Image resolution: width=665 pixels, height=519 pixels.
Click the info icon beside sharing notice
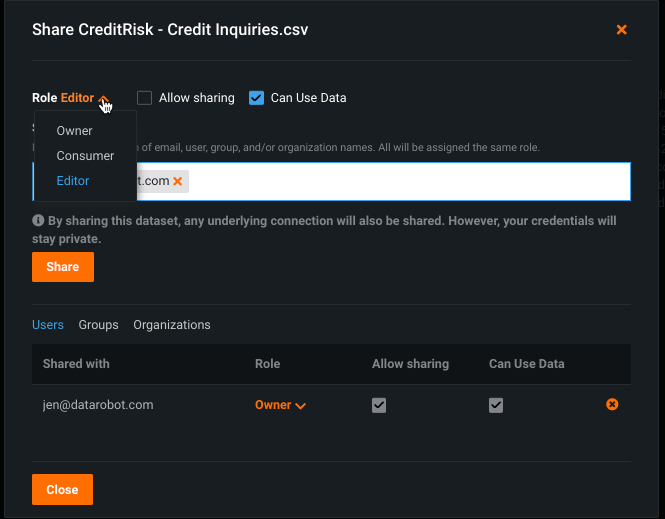pyautogui.click(x=38, y=220)
